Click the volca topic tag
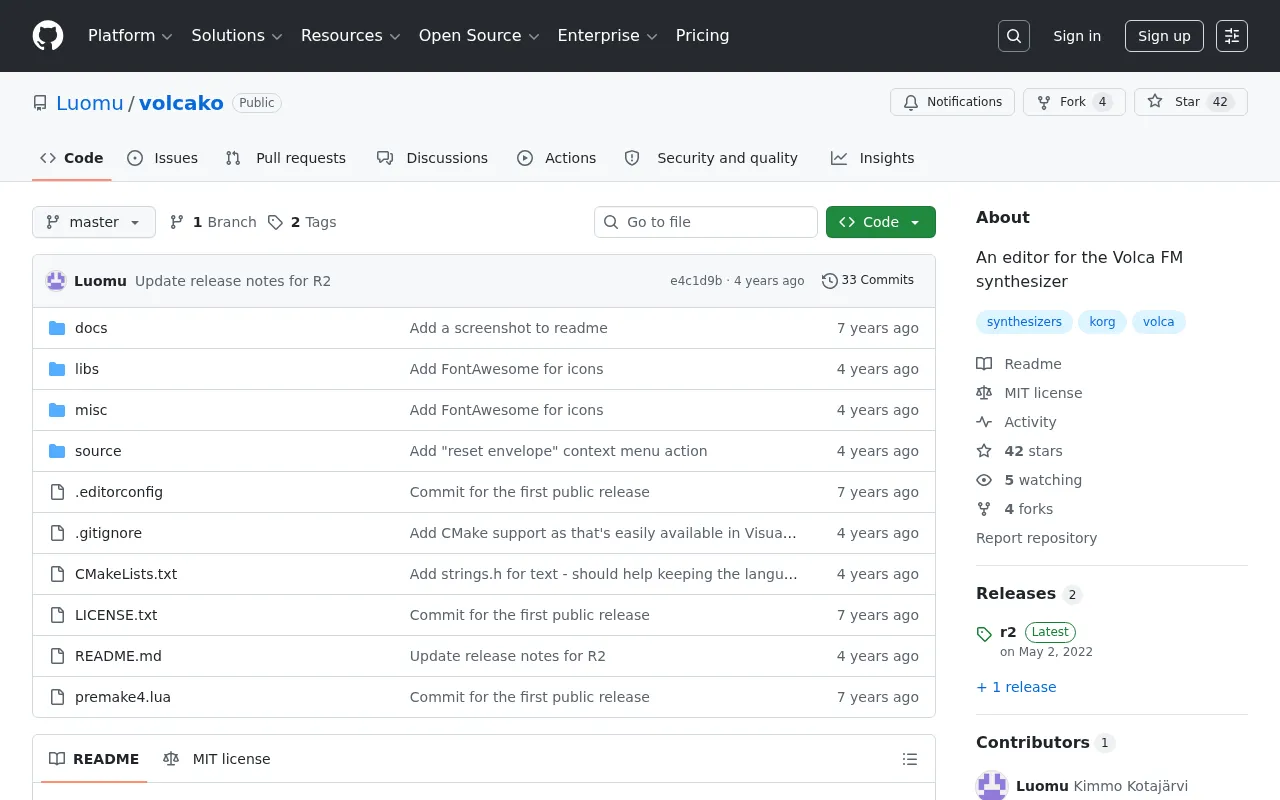 [x=1159, y=322]
